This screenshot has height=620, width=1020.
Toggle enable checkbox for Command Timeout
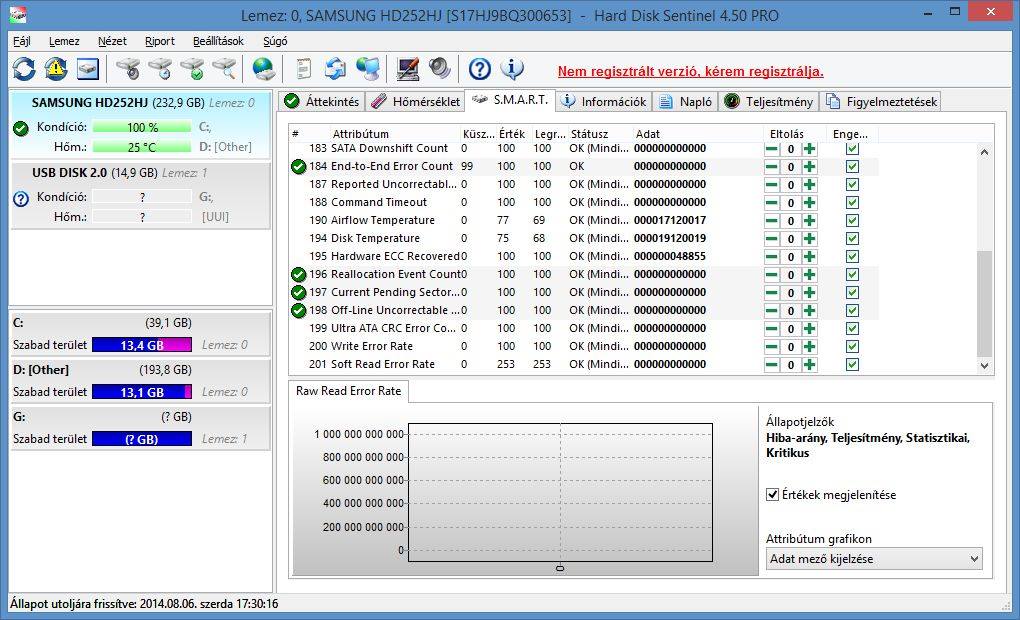852,202
